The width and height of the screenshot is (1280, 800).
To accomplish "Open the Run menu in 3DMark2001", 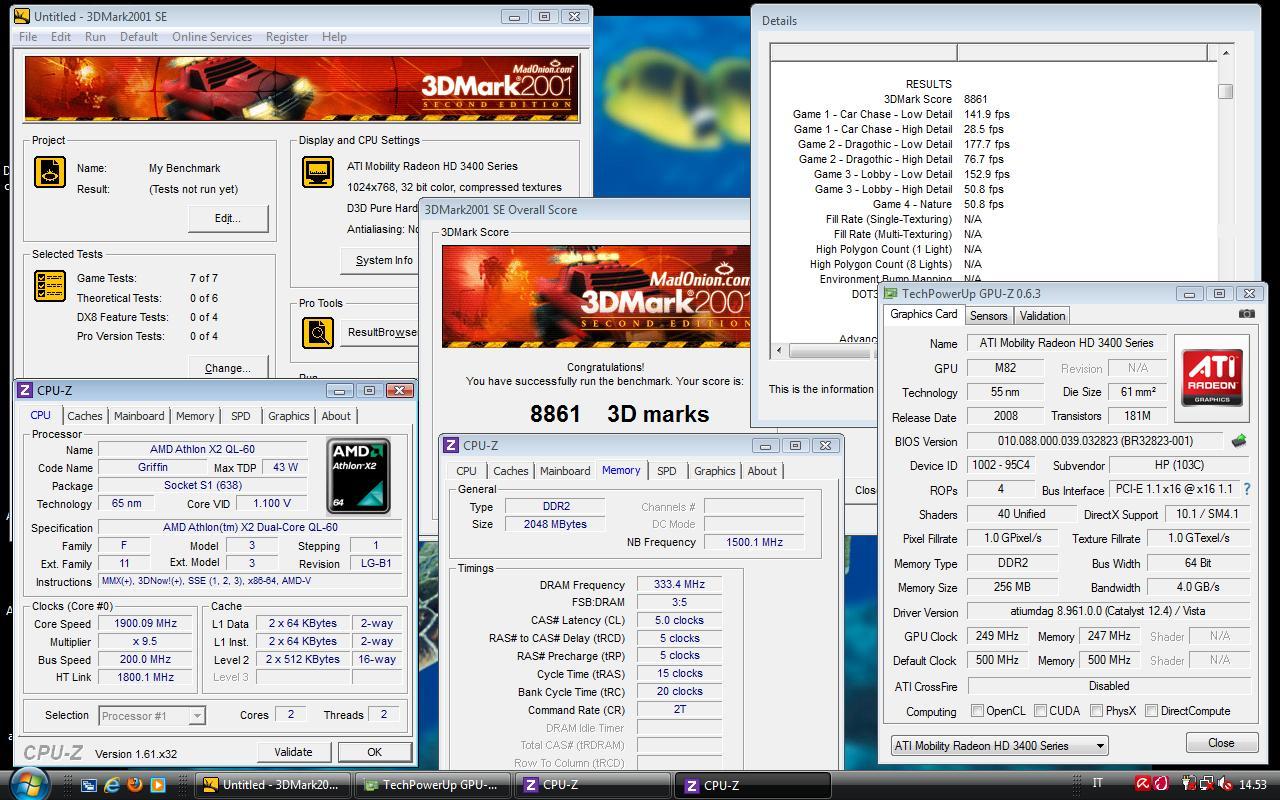I will (x=95, y=37).
